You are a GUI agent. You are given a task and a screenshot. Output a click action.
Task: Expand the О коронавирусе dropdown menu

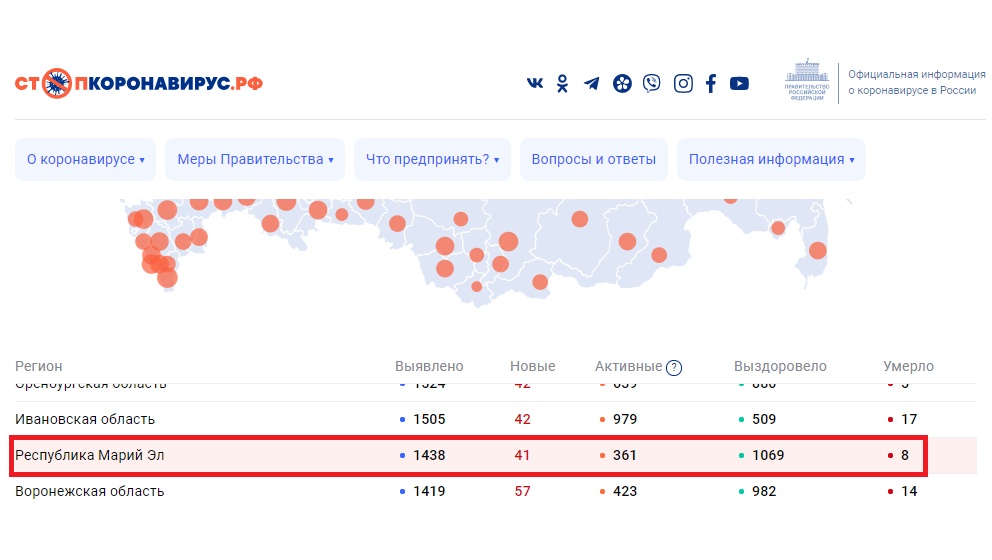point(85,160)
